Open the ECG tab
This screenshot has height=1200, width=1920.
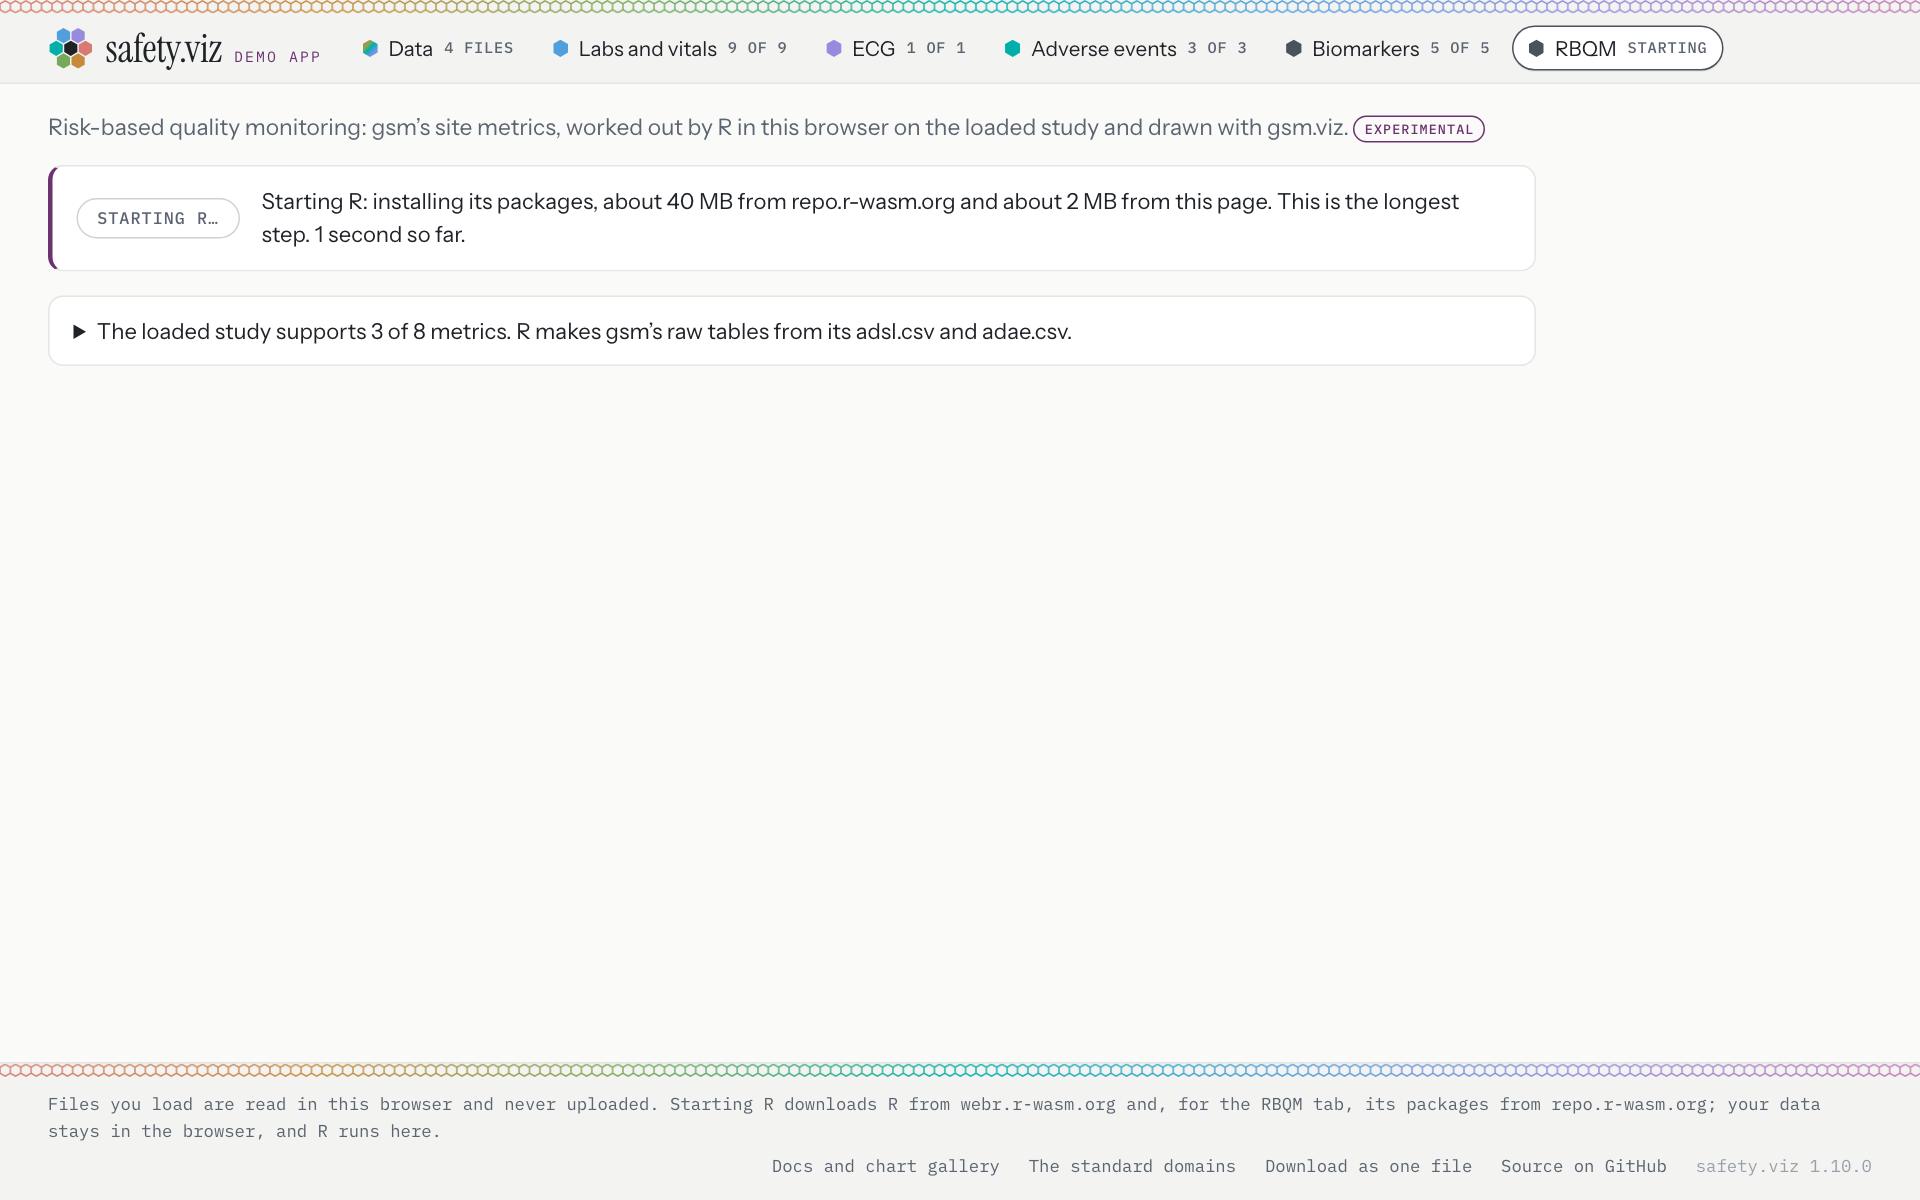click(896, 48)
